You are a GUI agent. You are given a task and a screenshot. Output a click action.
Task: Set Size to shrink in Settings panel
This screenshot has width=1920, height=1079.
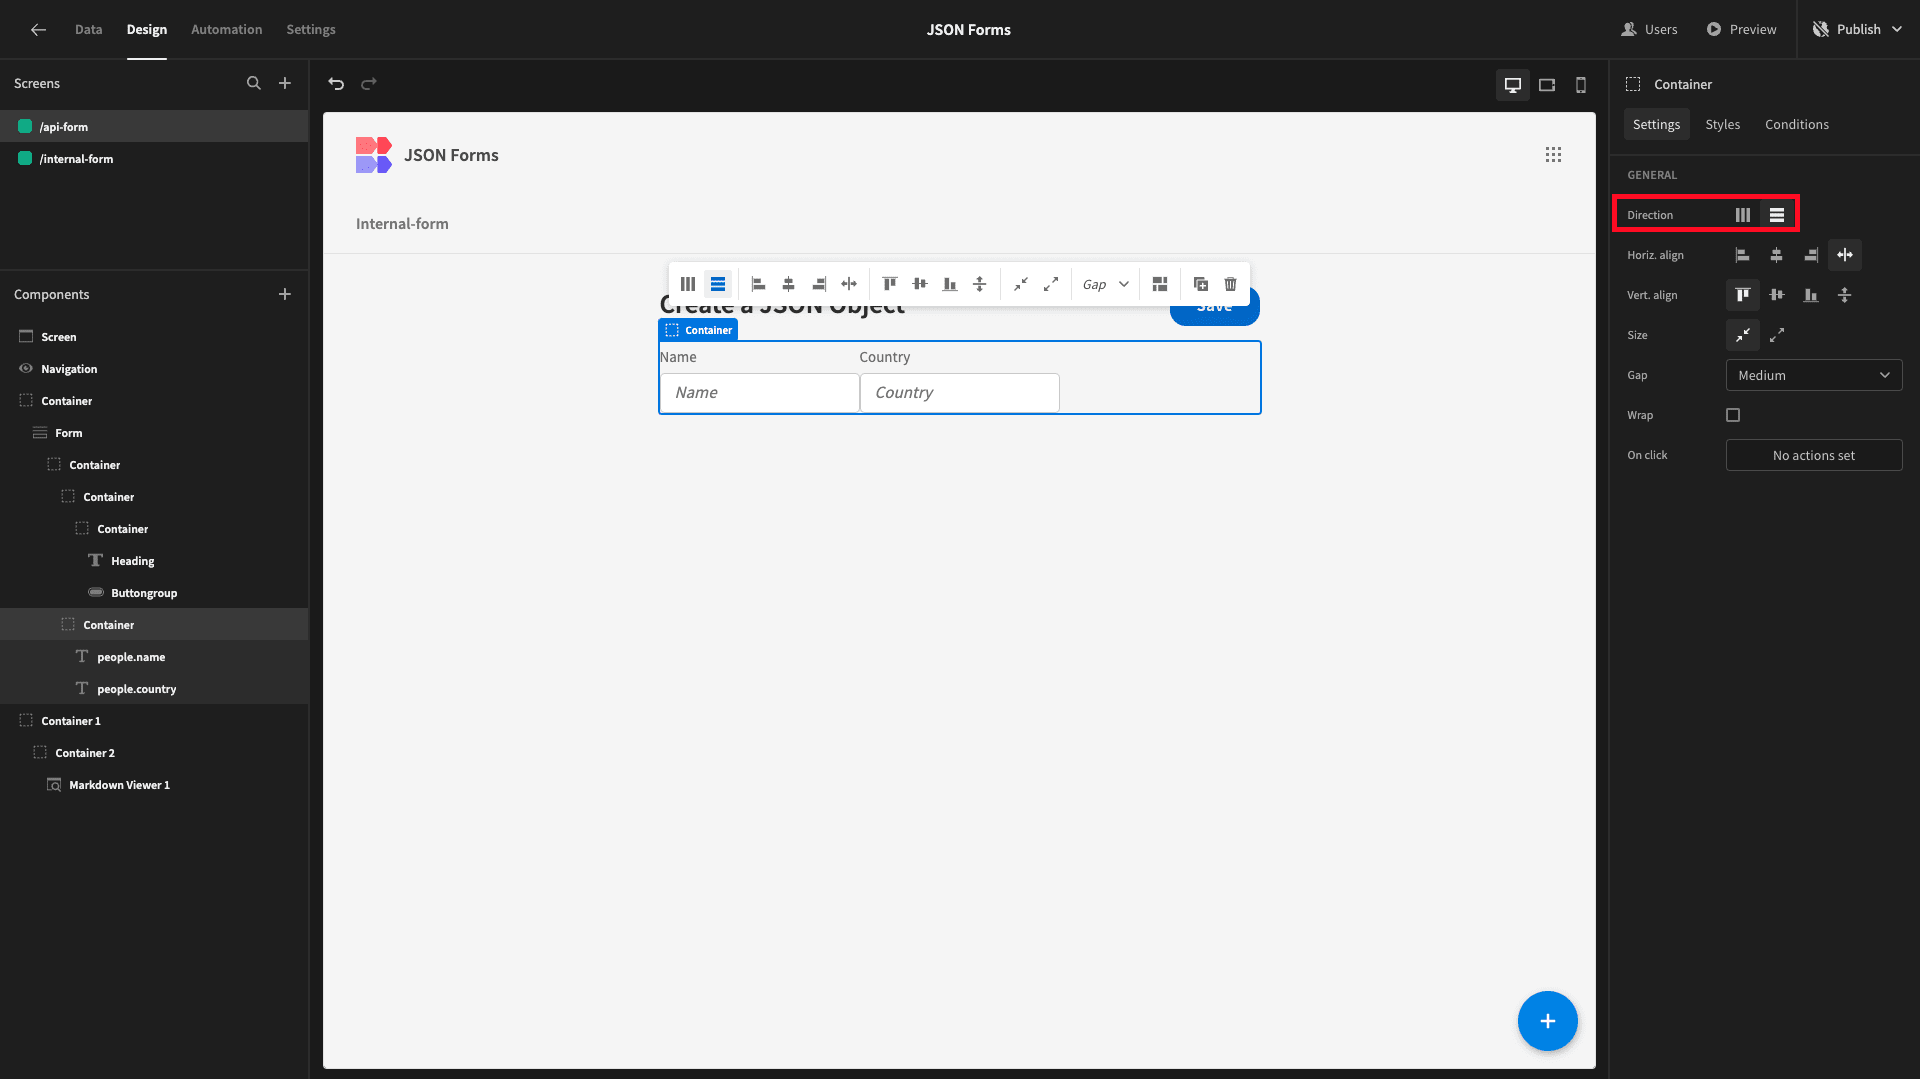(x=1743, y=335)
